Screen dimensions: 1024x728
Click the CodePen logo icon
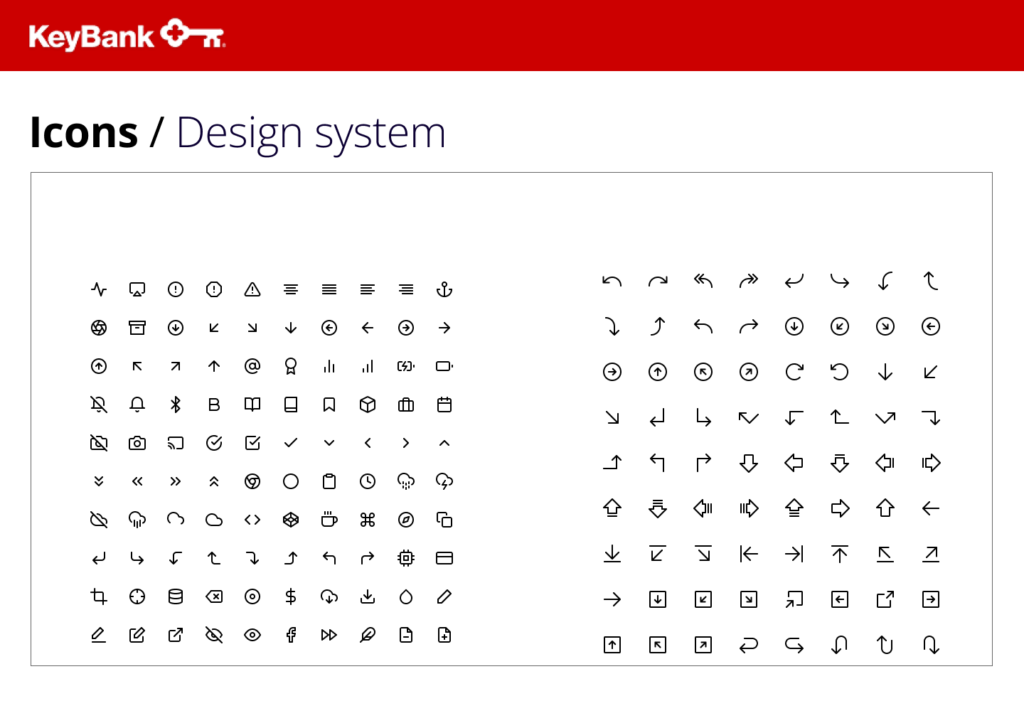(291, 520)
